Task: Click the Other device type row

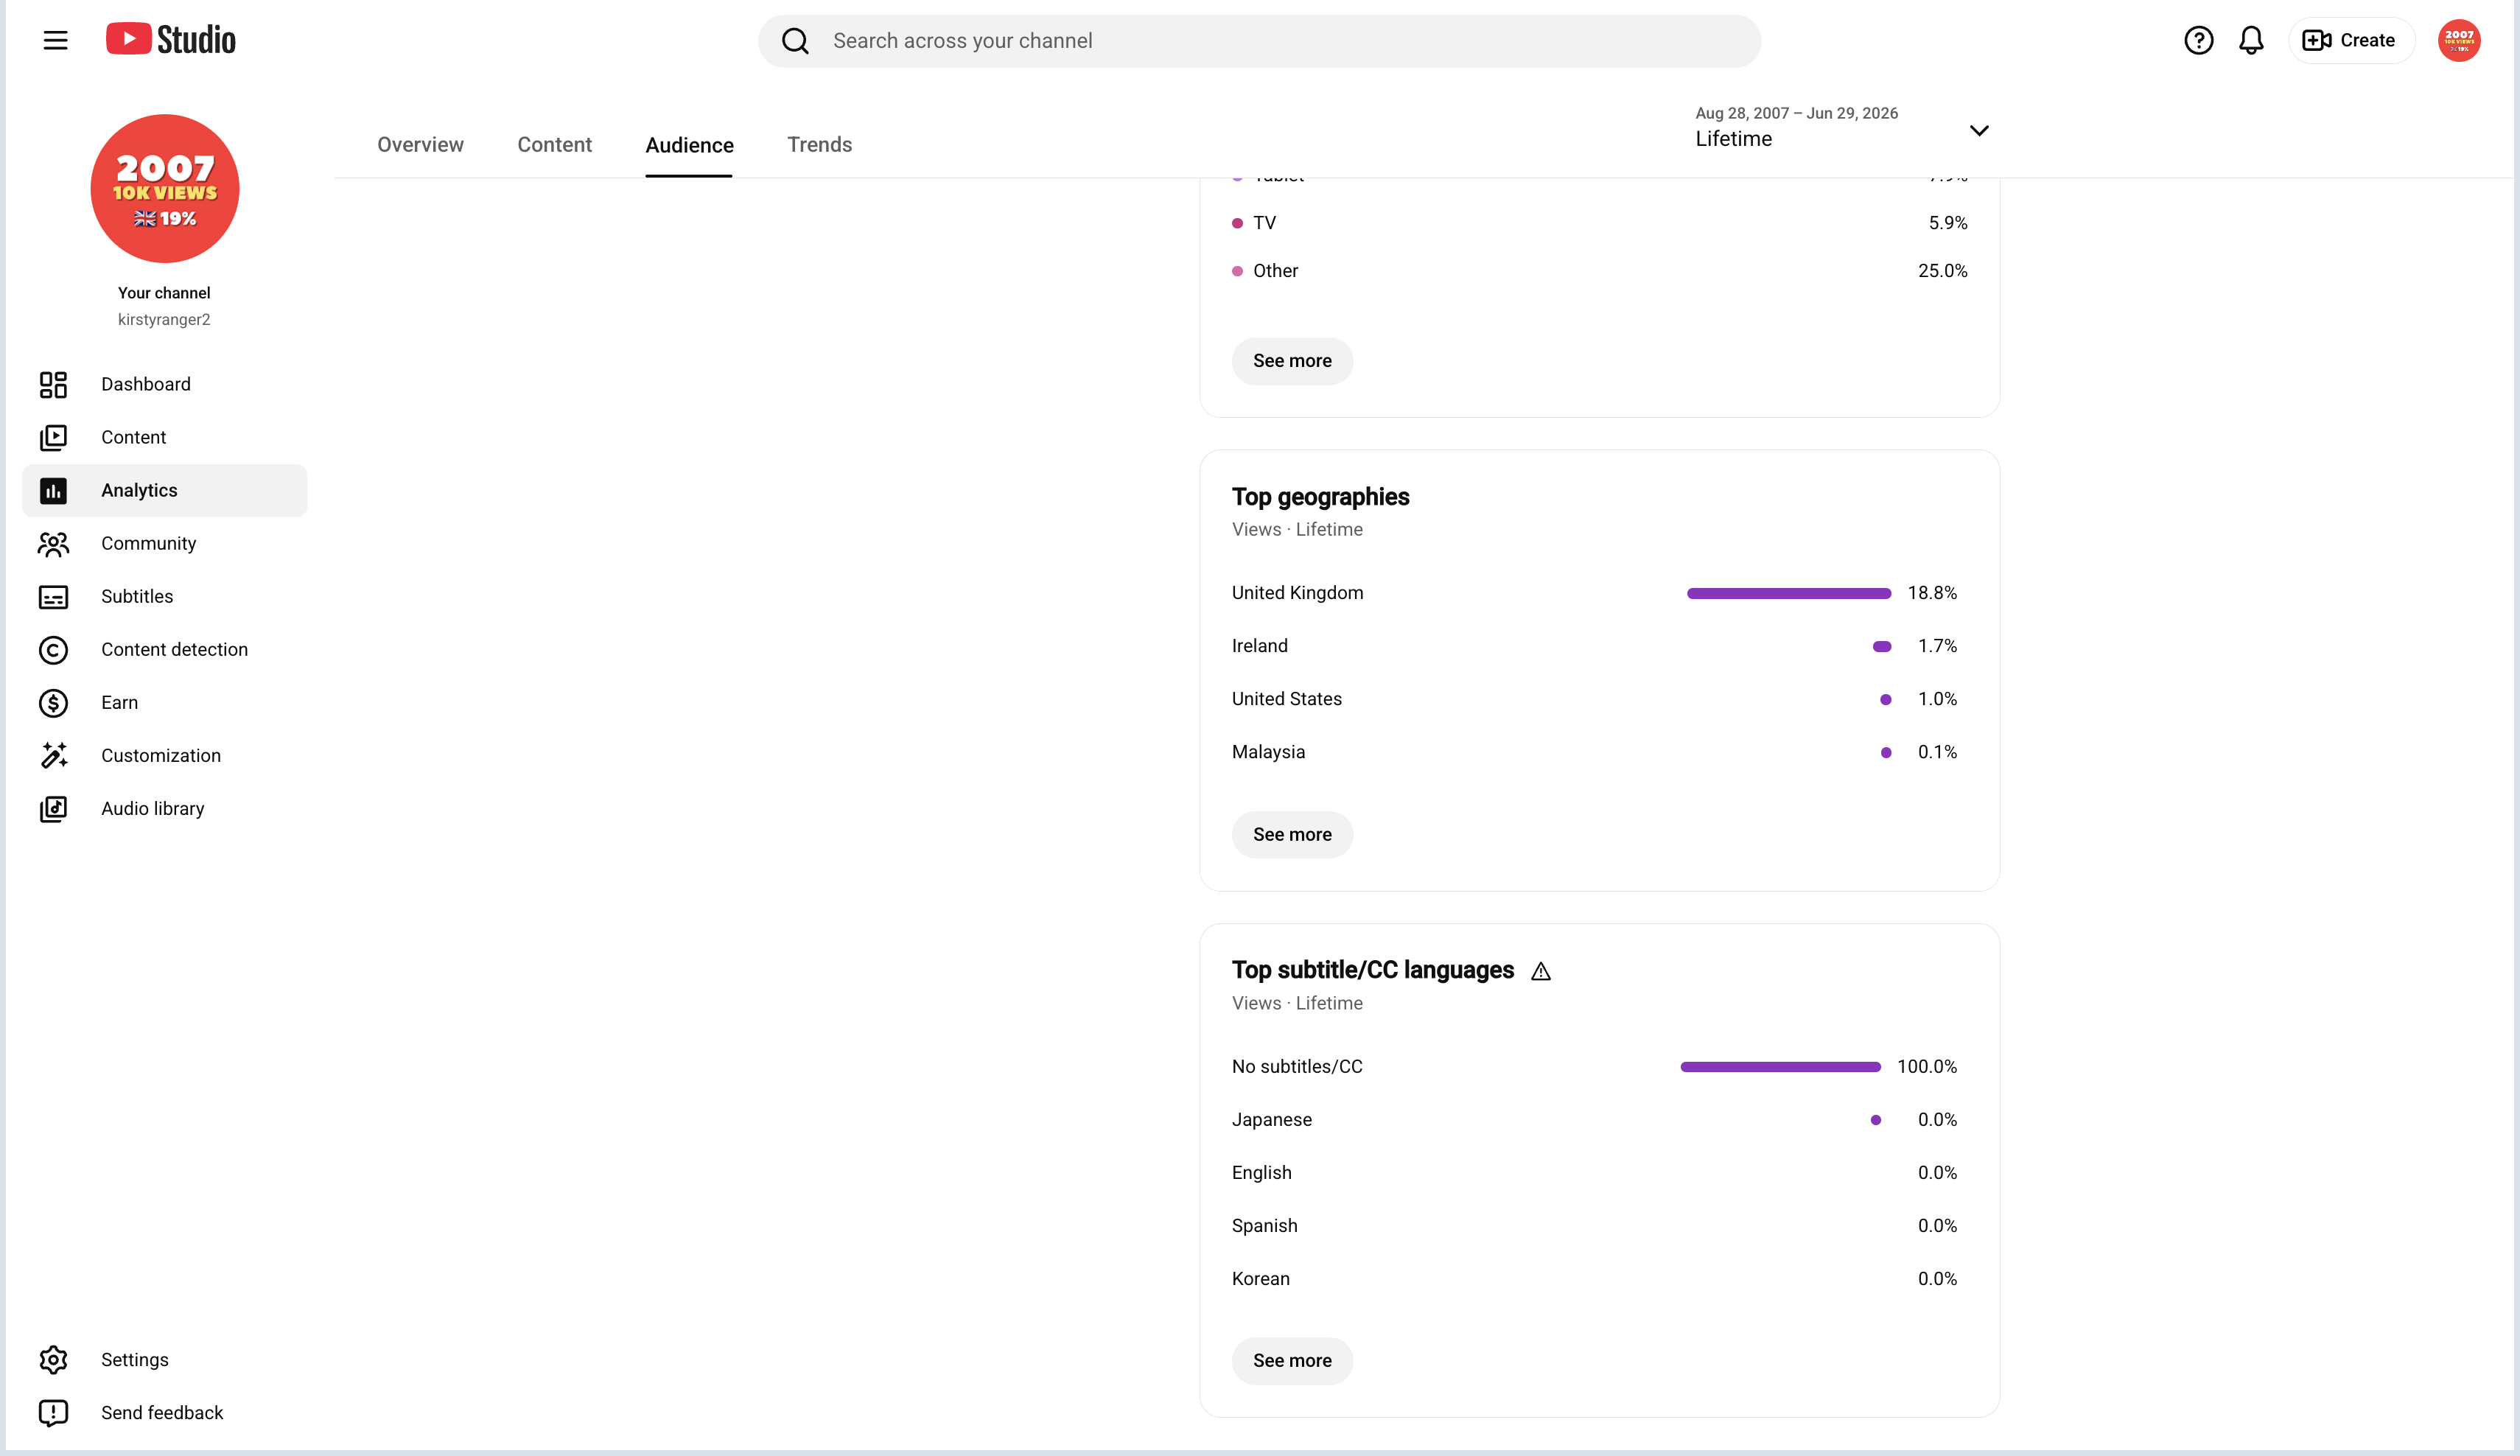Action: pyautogui.click(x=1599, y=271)
